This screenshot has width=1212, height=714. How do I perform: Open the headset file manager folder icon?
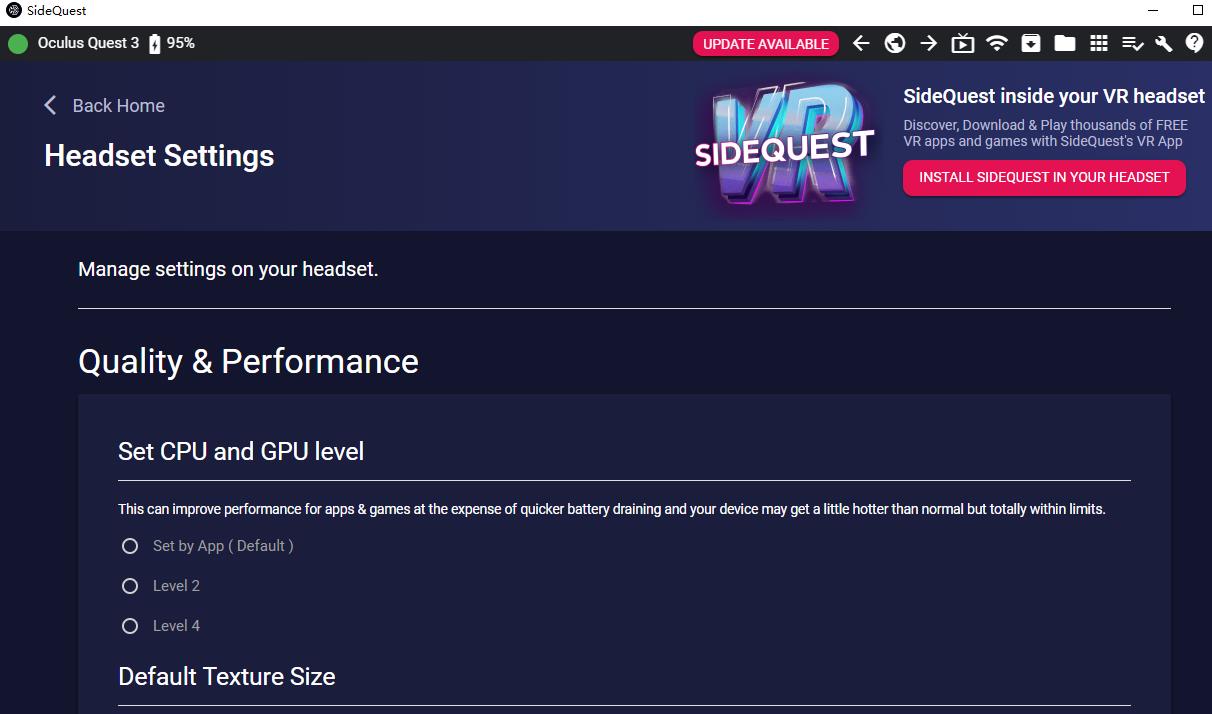[x=1064, y=43]
